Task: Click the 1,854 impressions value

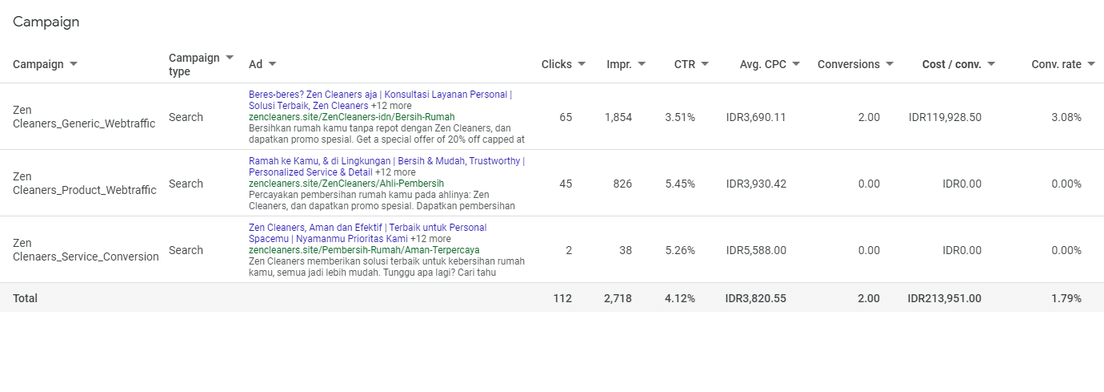Action: [618, 117]
